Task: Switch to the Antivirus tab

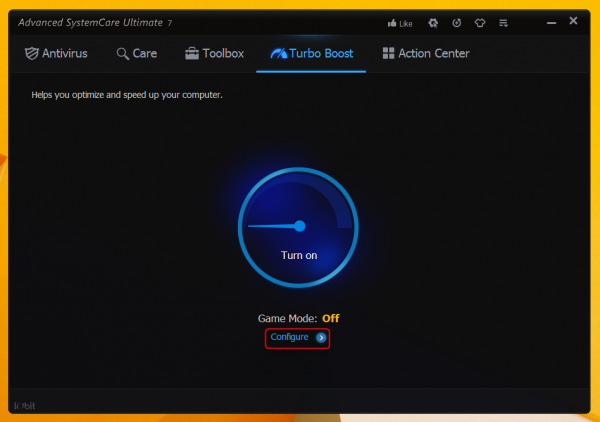Action: click(56, 54)
